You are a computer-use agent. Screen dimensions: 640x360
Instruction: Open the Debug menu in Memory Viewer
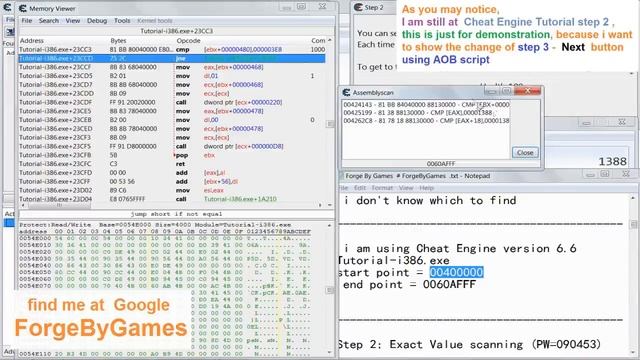(x=97, y=20)
